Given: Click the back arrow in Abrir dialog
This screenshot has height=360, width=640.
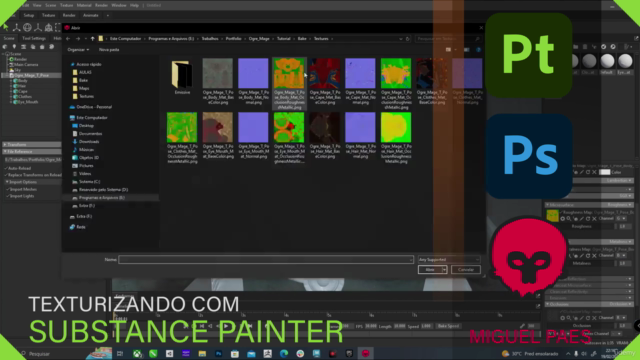Looking at the screenshot, I should 68,39.
